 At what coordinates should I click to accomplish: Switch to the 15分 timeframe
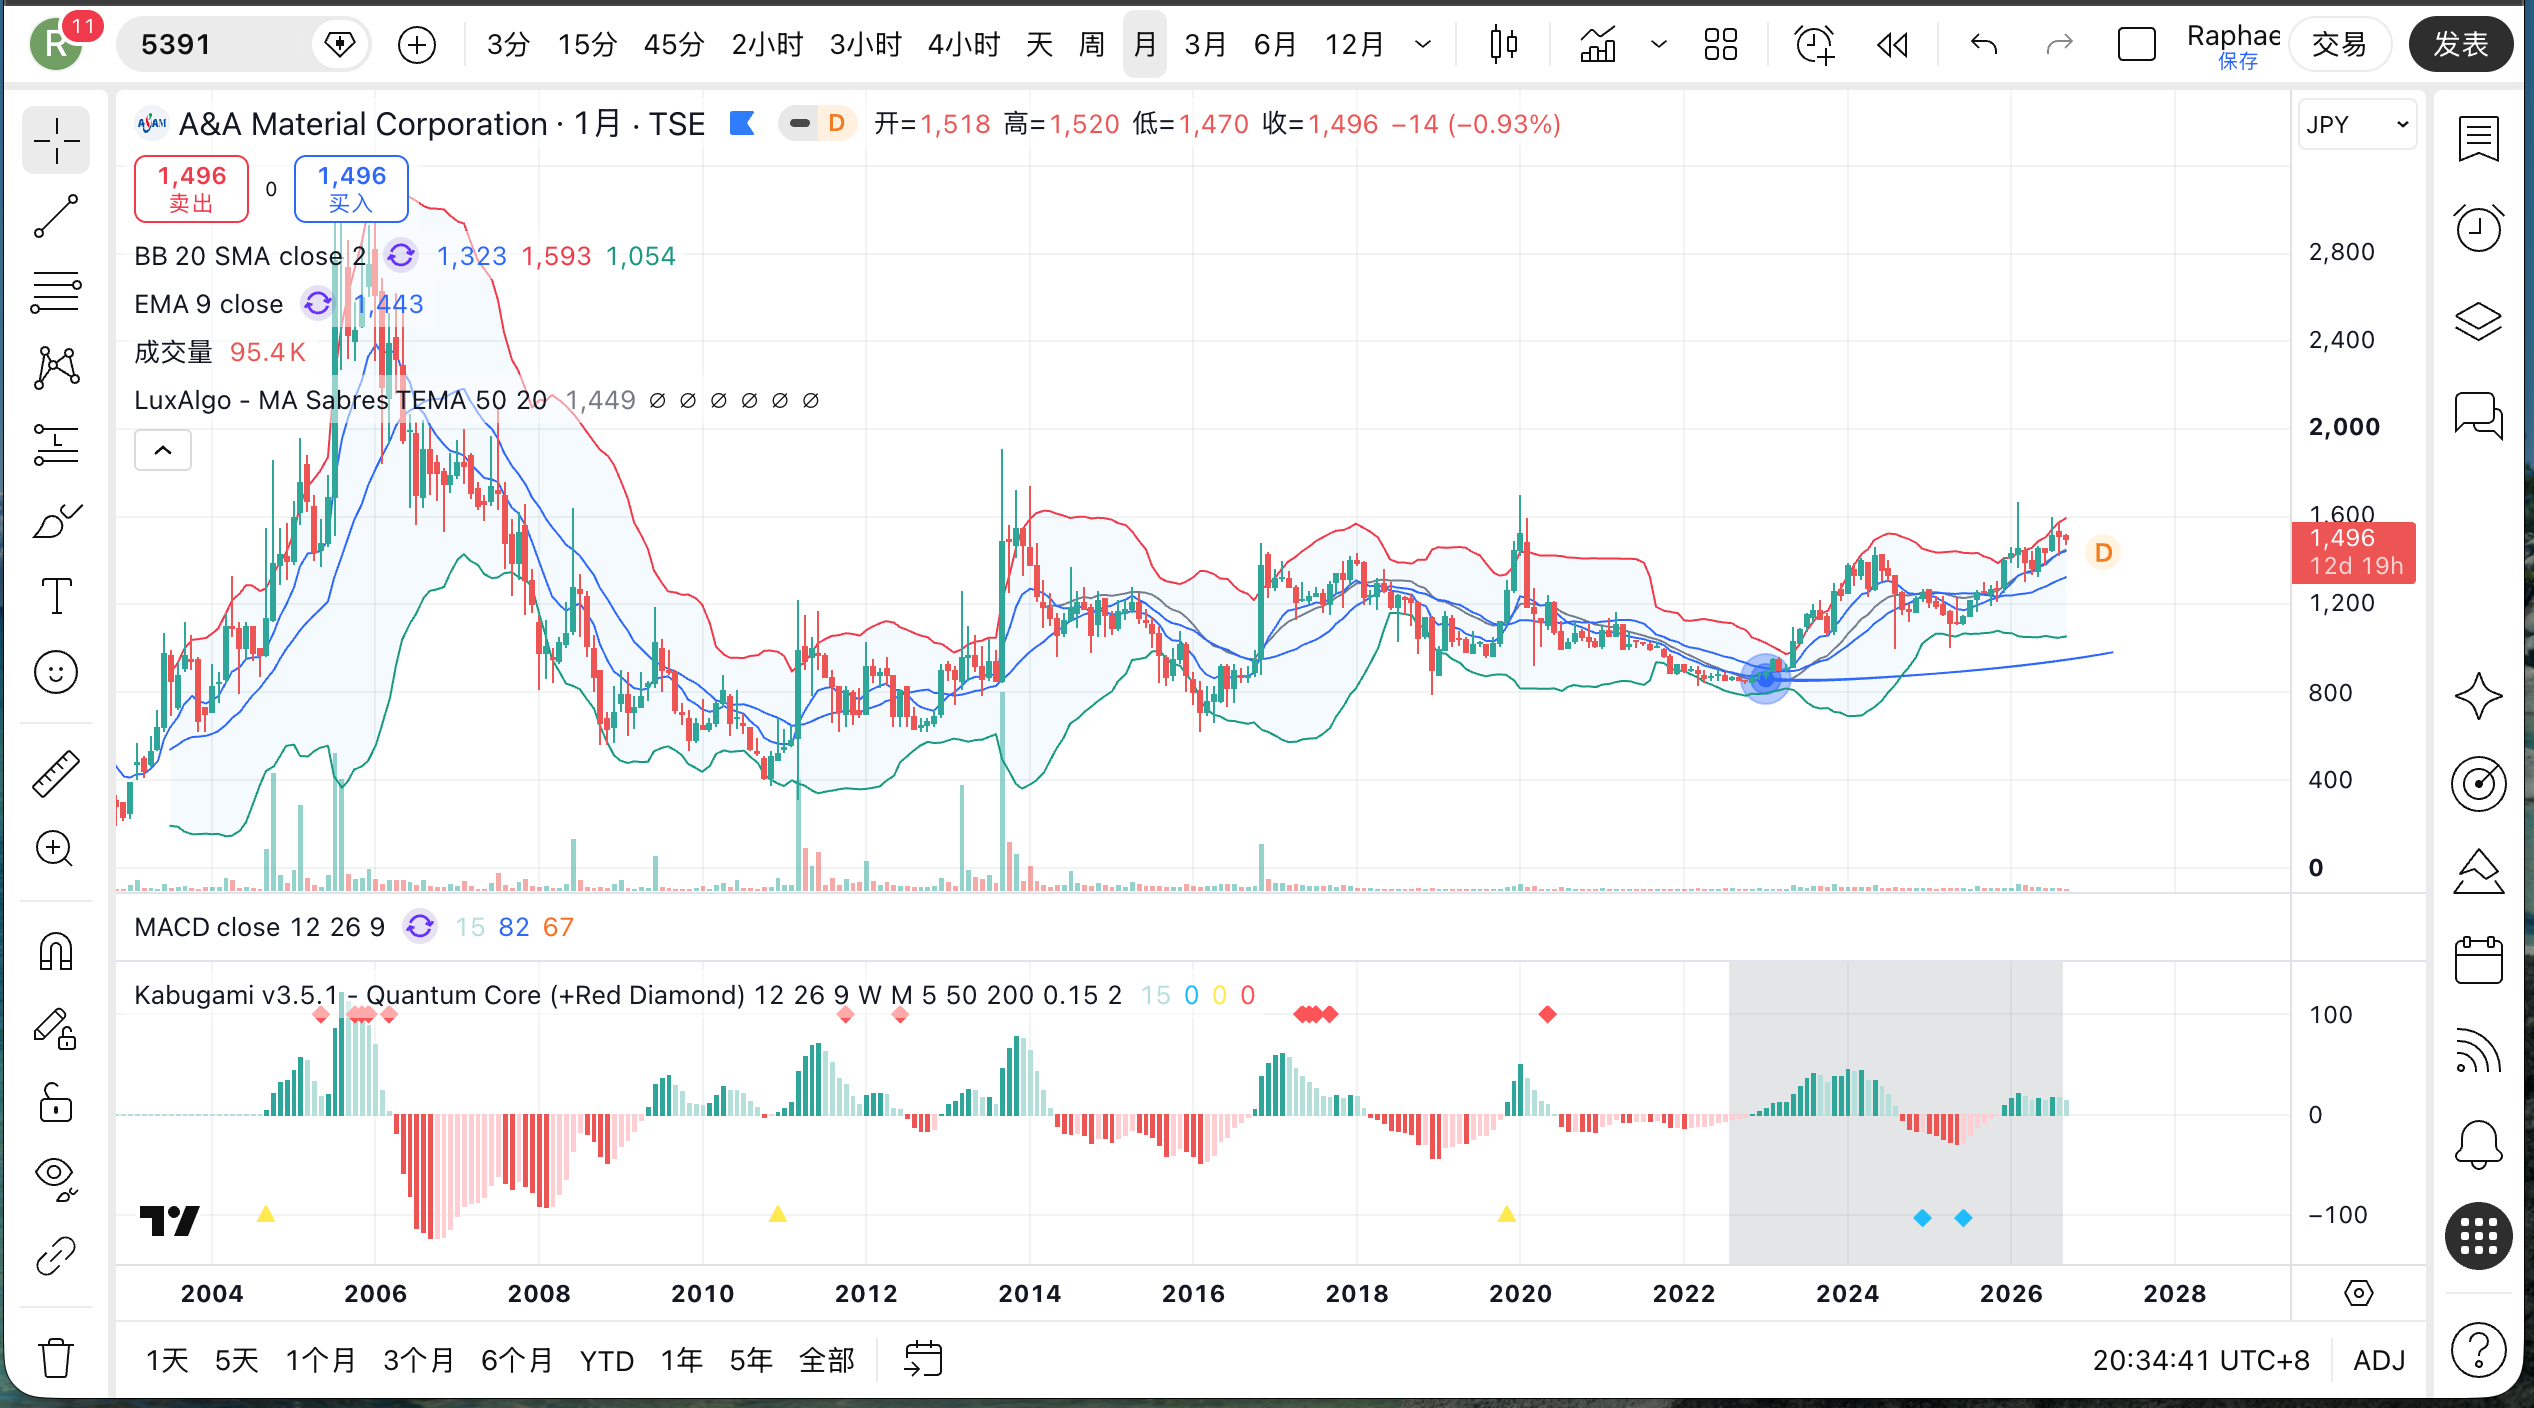[587, 44]
